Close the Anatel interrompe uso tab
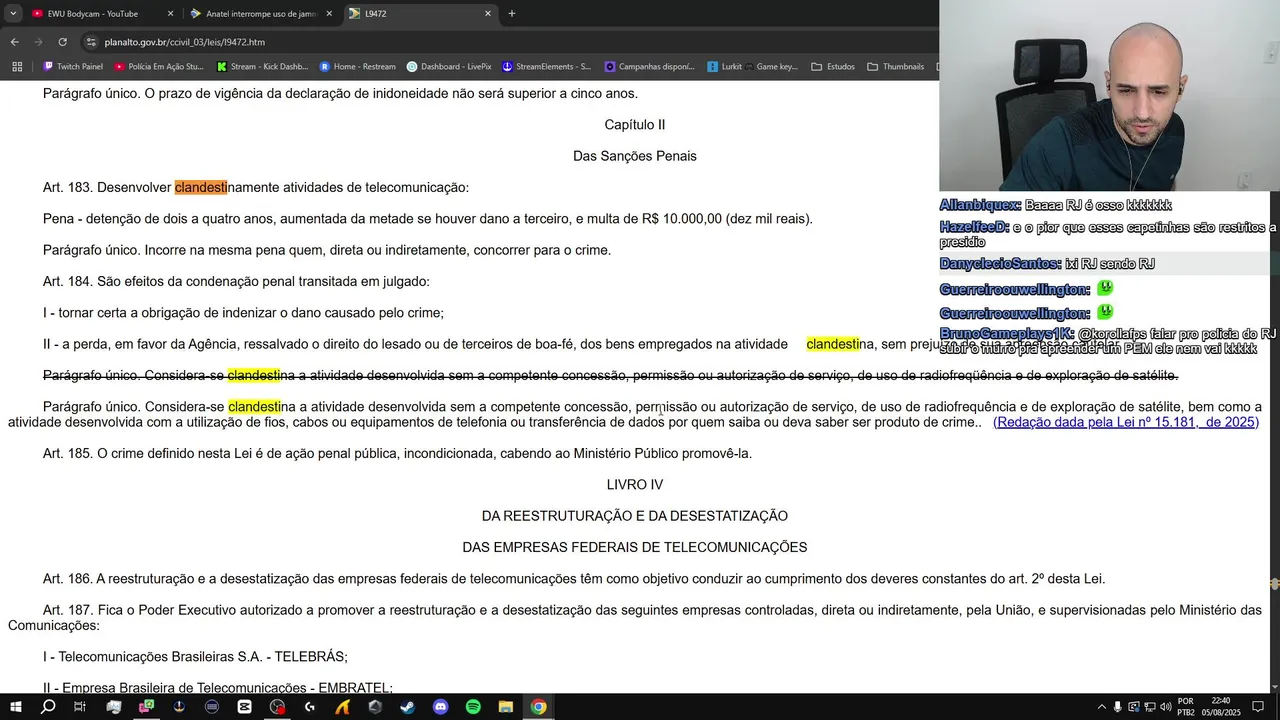Viewport: 1280px width, 720px height. 329,14
